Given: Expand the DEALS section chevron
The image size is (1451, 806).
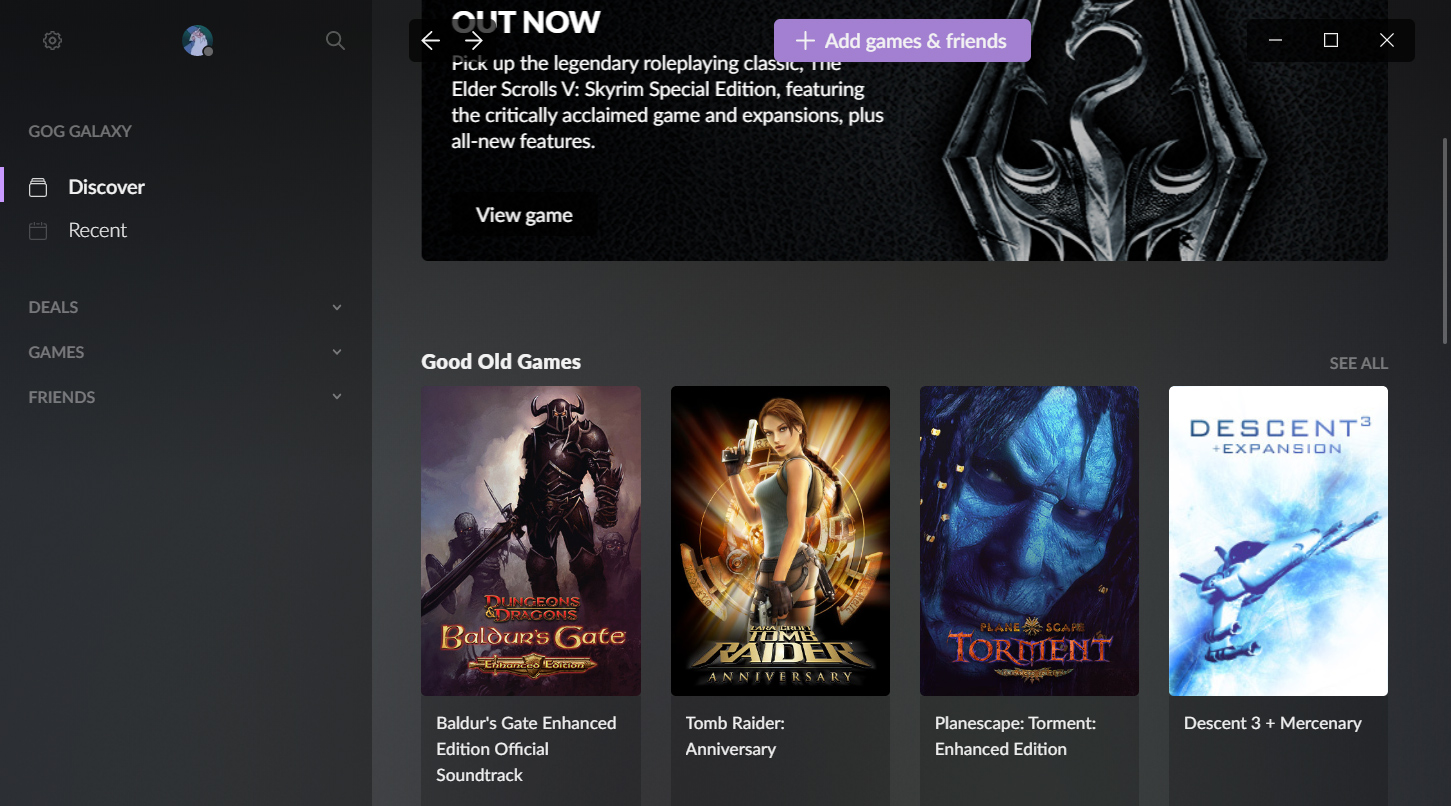Looking at the screenshot, I should pyautogui.click(x=337, y=307).
